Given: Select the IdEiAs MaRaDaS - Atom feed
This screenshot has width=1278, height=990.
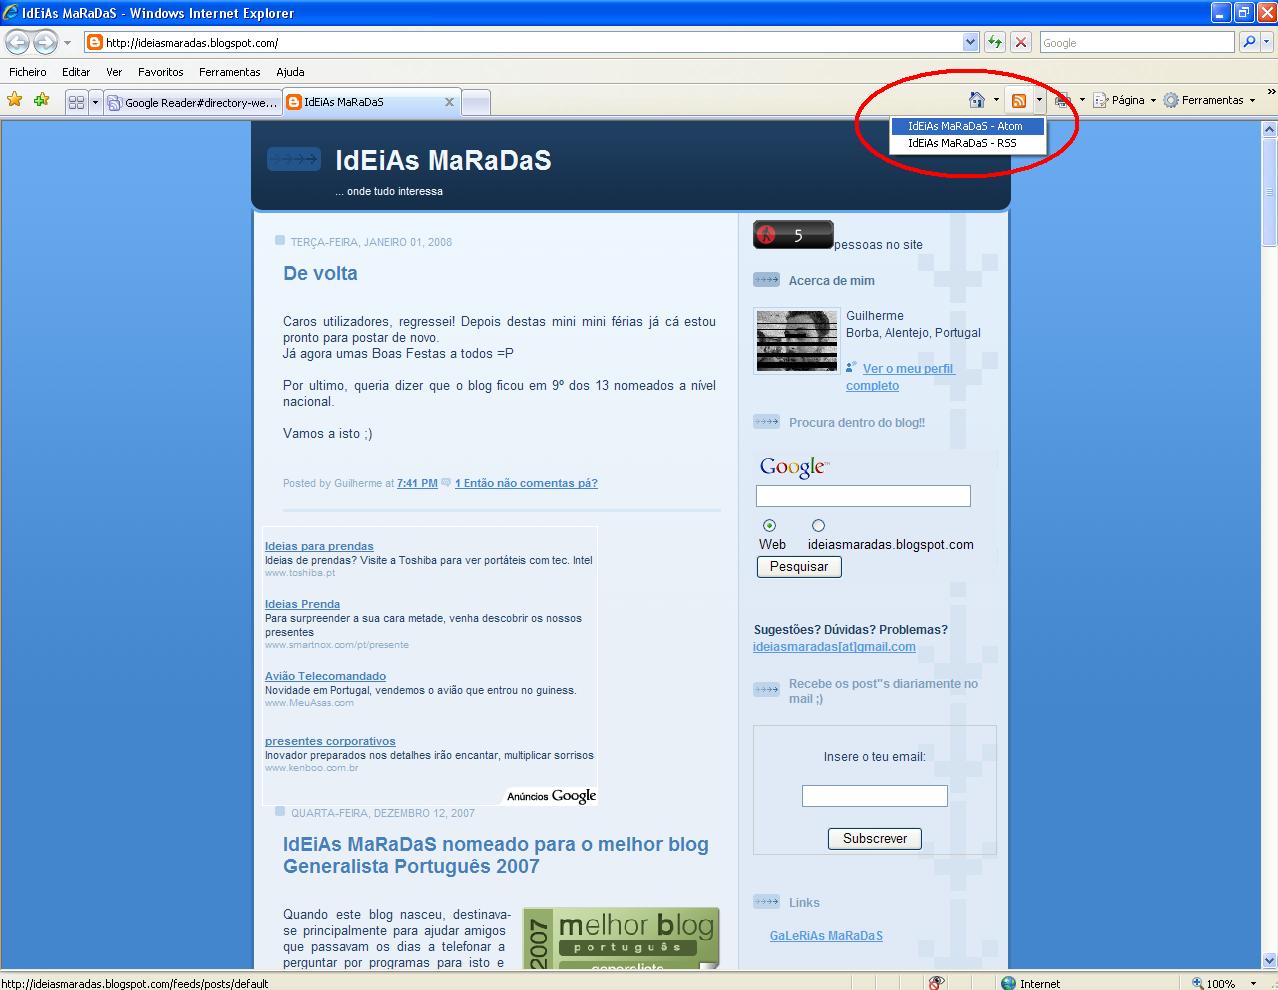Looking at the screenshot, I should (967, 126).
